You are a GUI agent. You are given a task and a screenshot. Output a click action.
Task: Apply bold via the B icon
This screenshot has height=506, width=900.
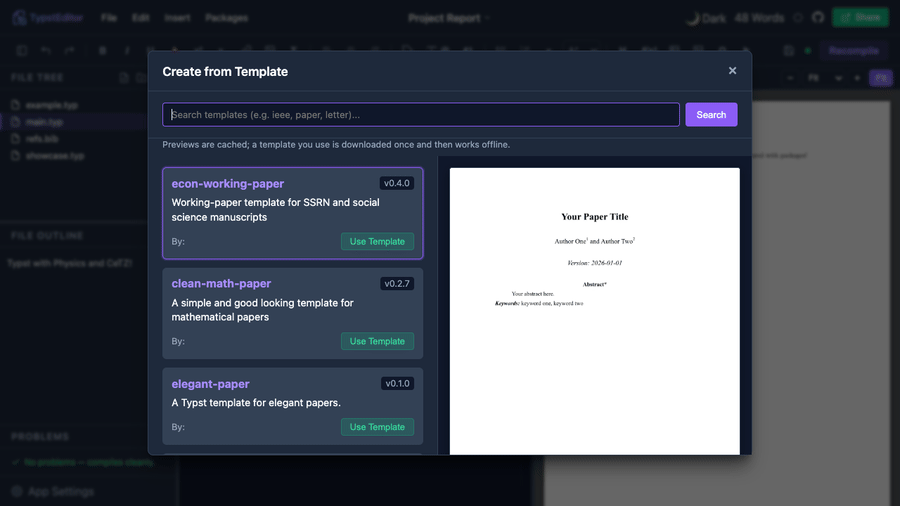[102, 50]
